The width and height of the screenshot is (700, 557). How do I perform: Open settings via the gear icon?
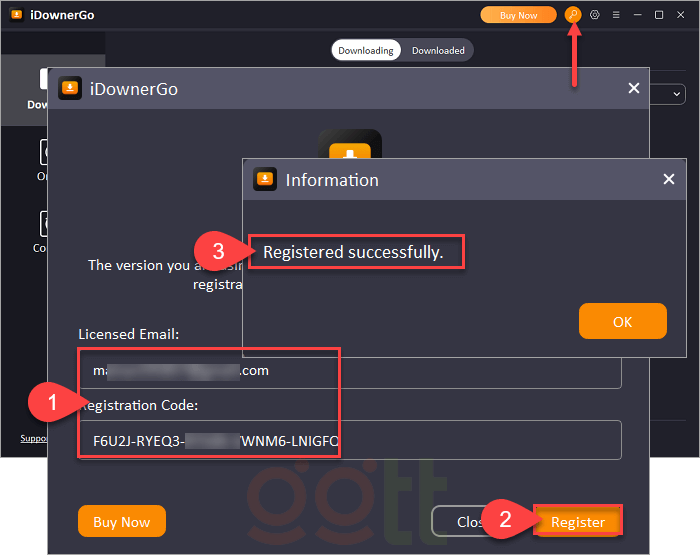595,15
